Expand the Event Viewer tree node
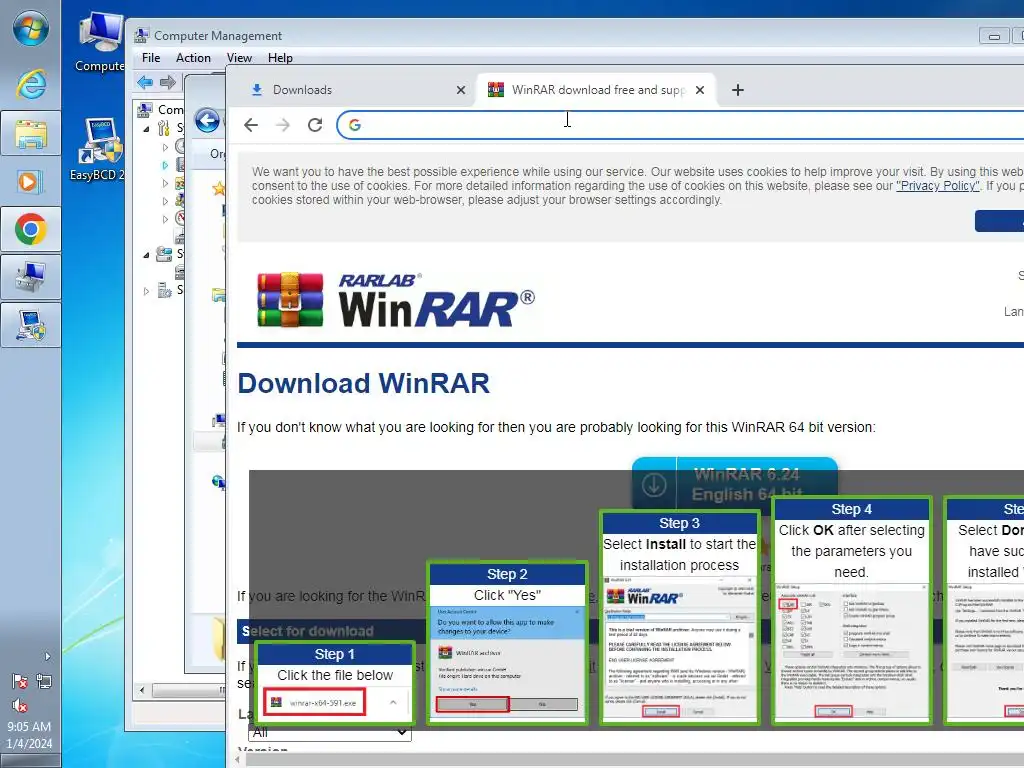Screen dimensions: 1024x768 (165, 165)
